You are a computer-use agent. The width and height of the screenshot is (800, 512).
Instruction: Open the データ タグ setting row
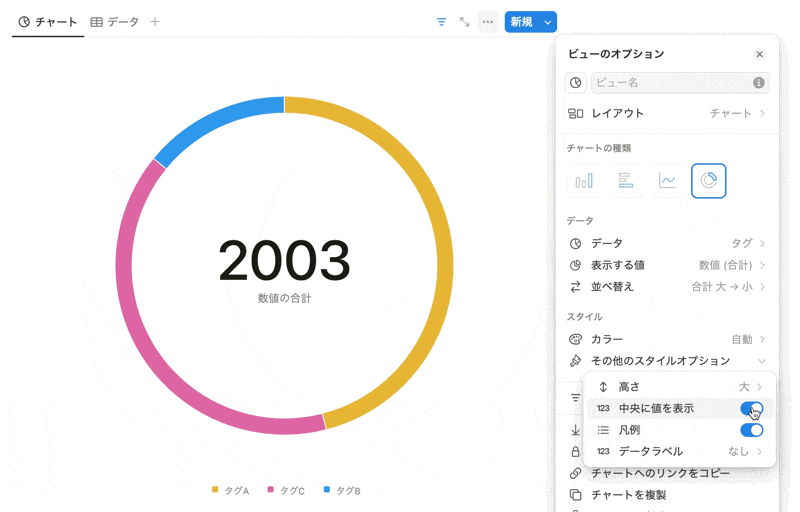667,243
